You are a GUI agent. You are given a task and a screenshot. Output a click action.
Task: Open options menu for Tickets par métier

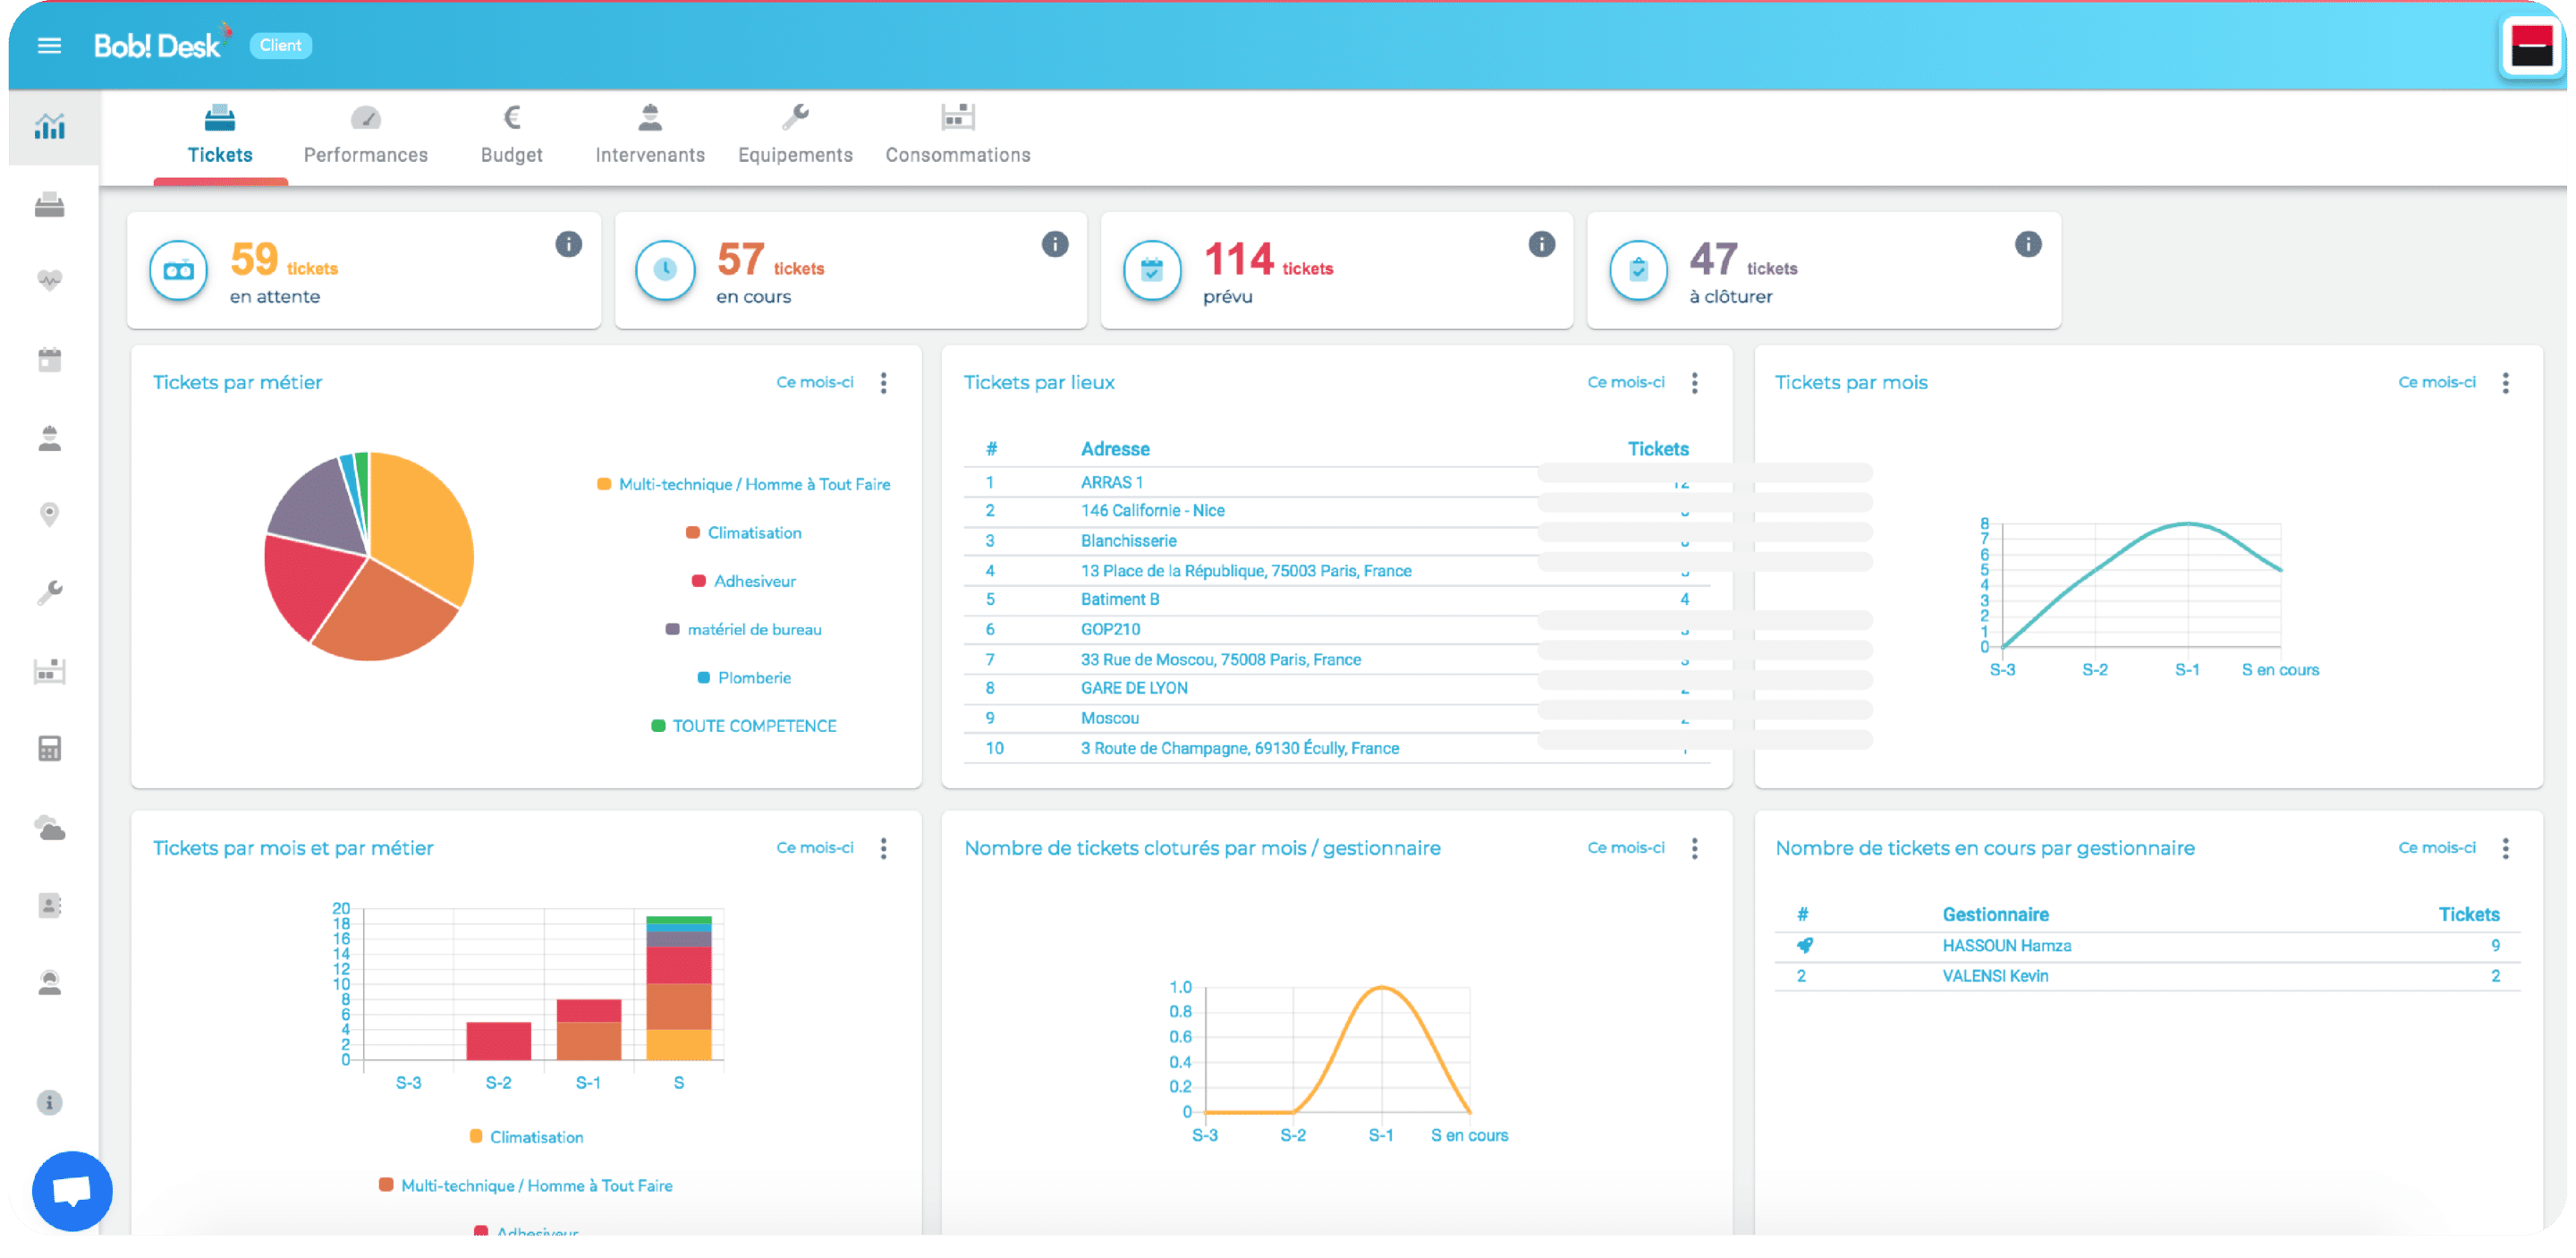pyautogui.click(x=884, y=383)
